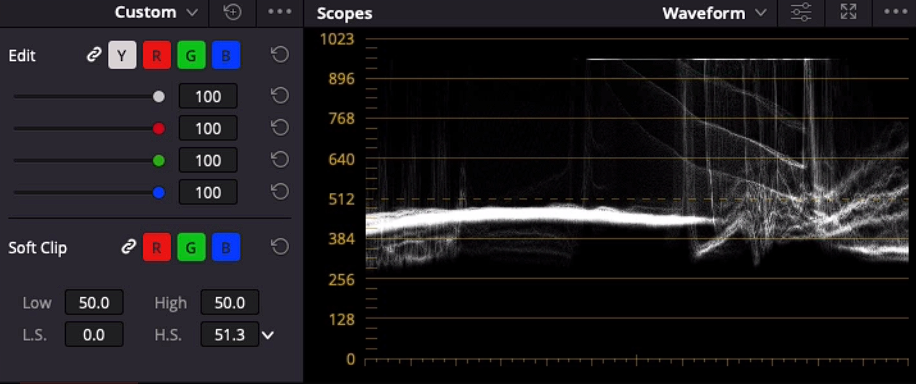Open the Scopes panel options menu
This screenshot has width=916, height=384.
click(896, 12)
